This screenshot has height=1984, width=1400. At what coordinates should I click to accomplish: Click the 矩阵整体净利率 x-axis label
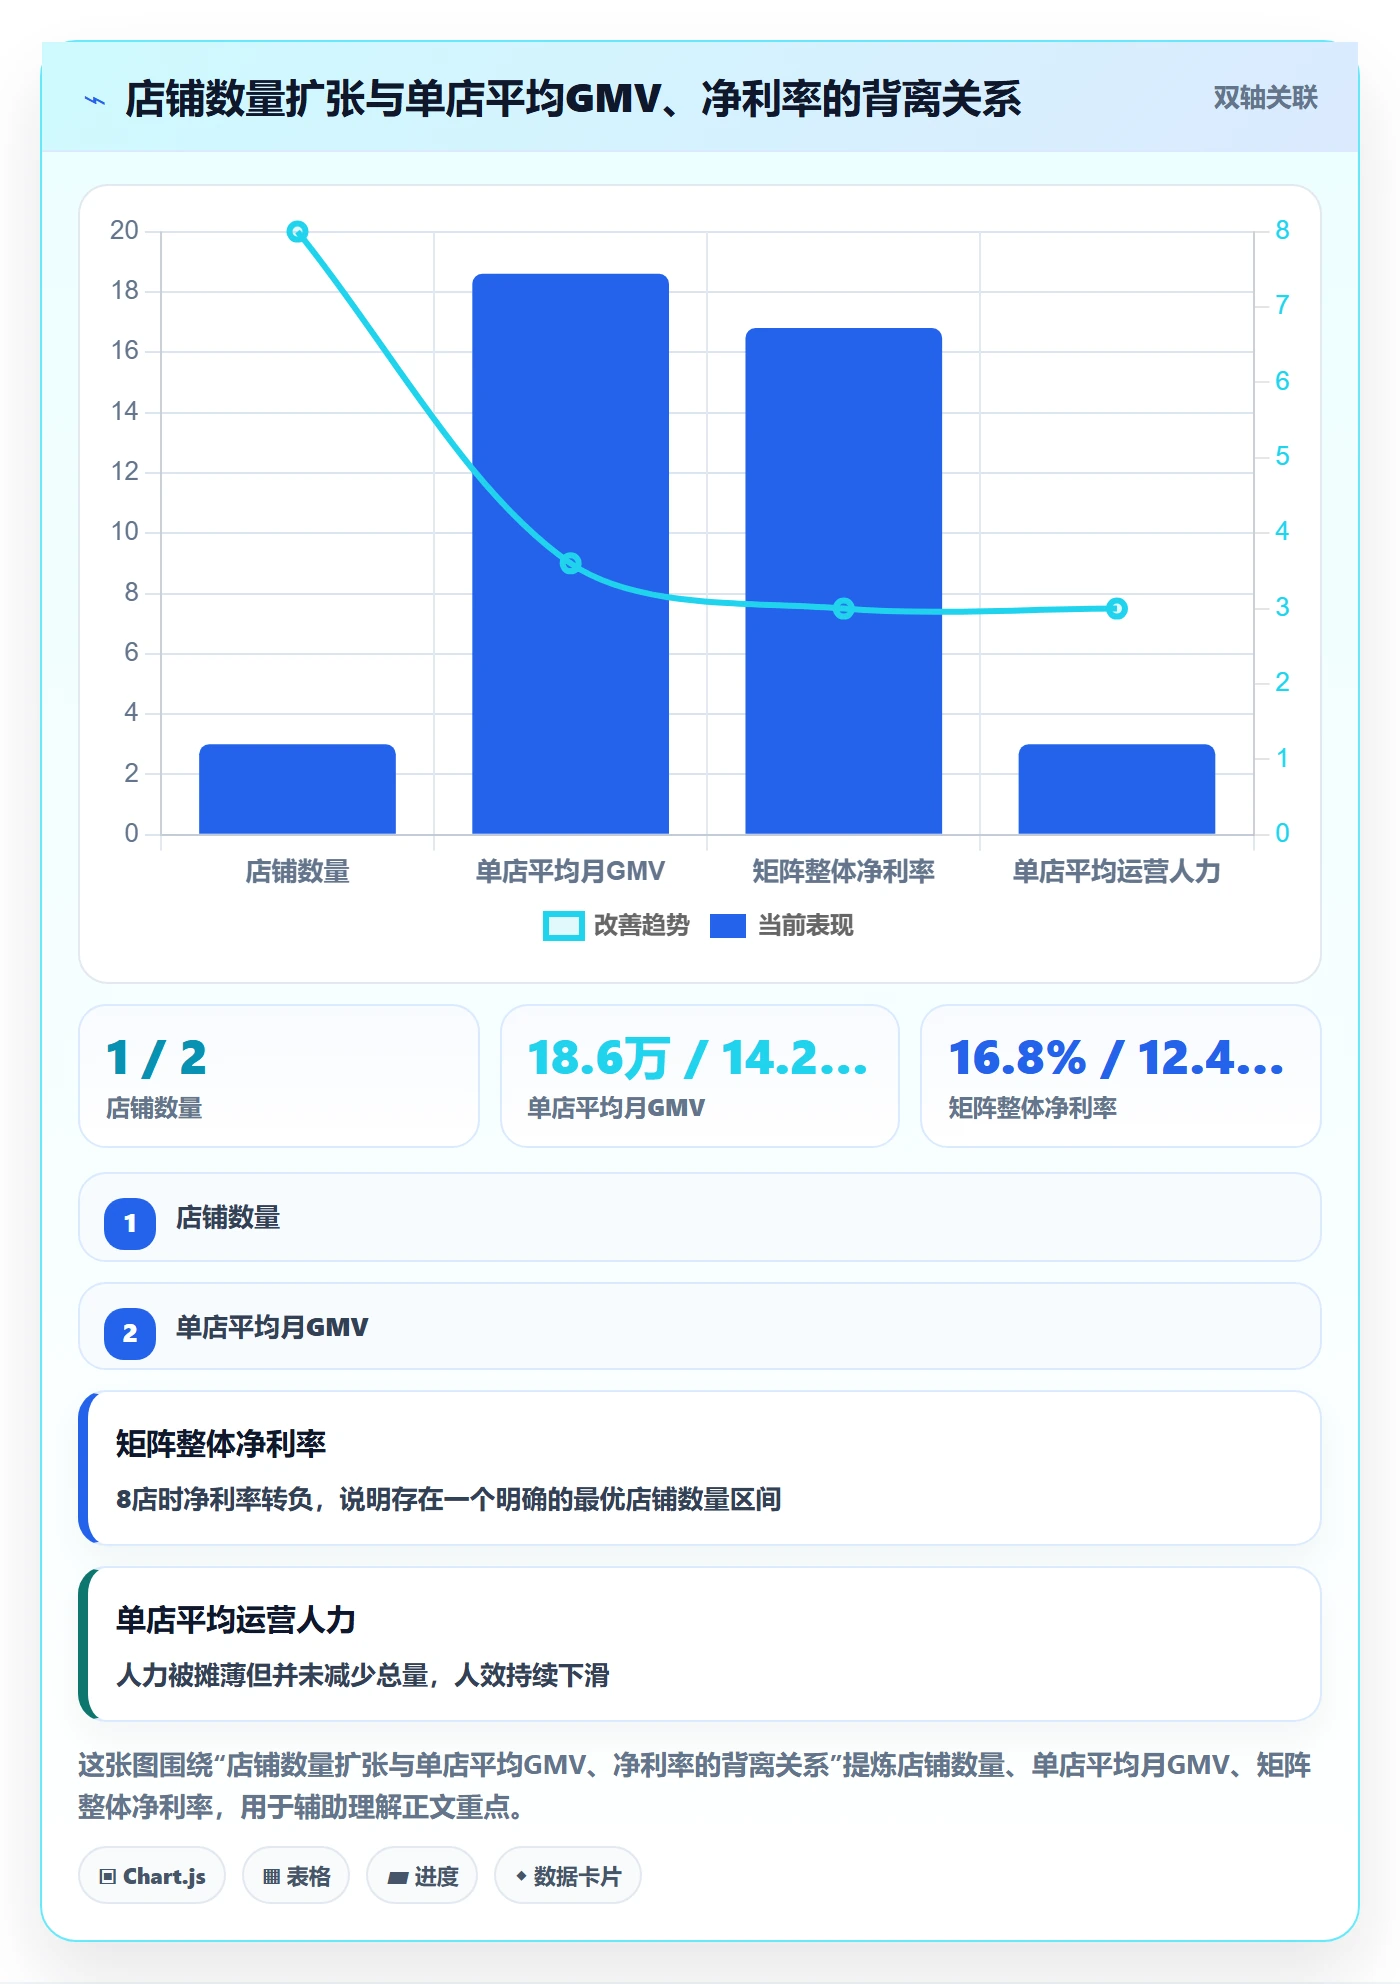[844, 872]
